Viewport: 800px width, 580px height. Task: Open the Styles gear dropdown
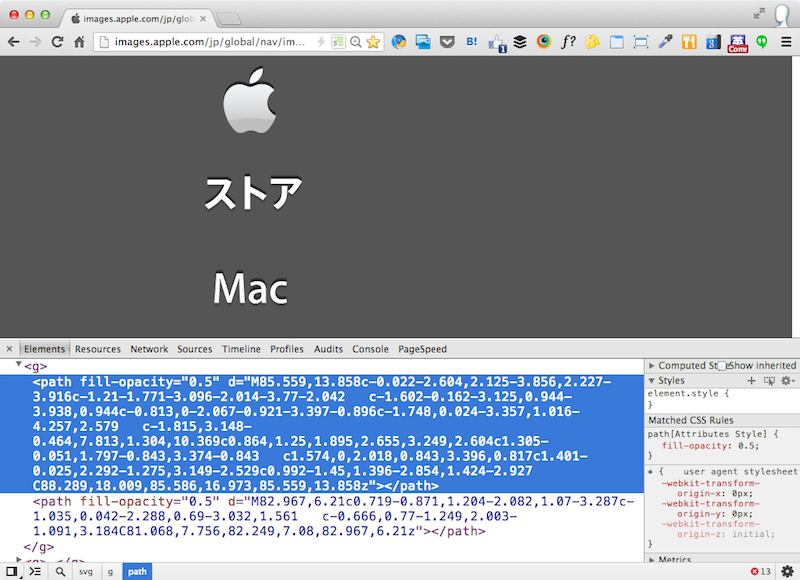pyautogui.click(x=788, y=381)
